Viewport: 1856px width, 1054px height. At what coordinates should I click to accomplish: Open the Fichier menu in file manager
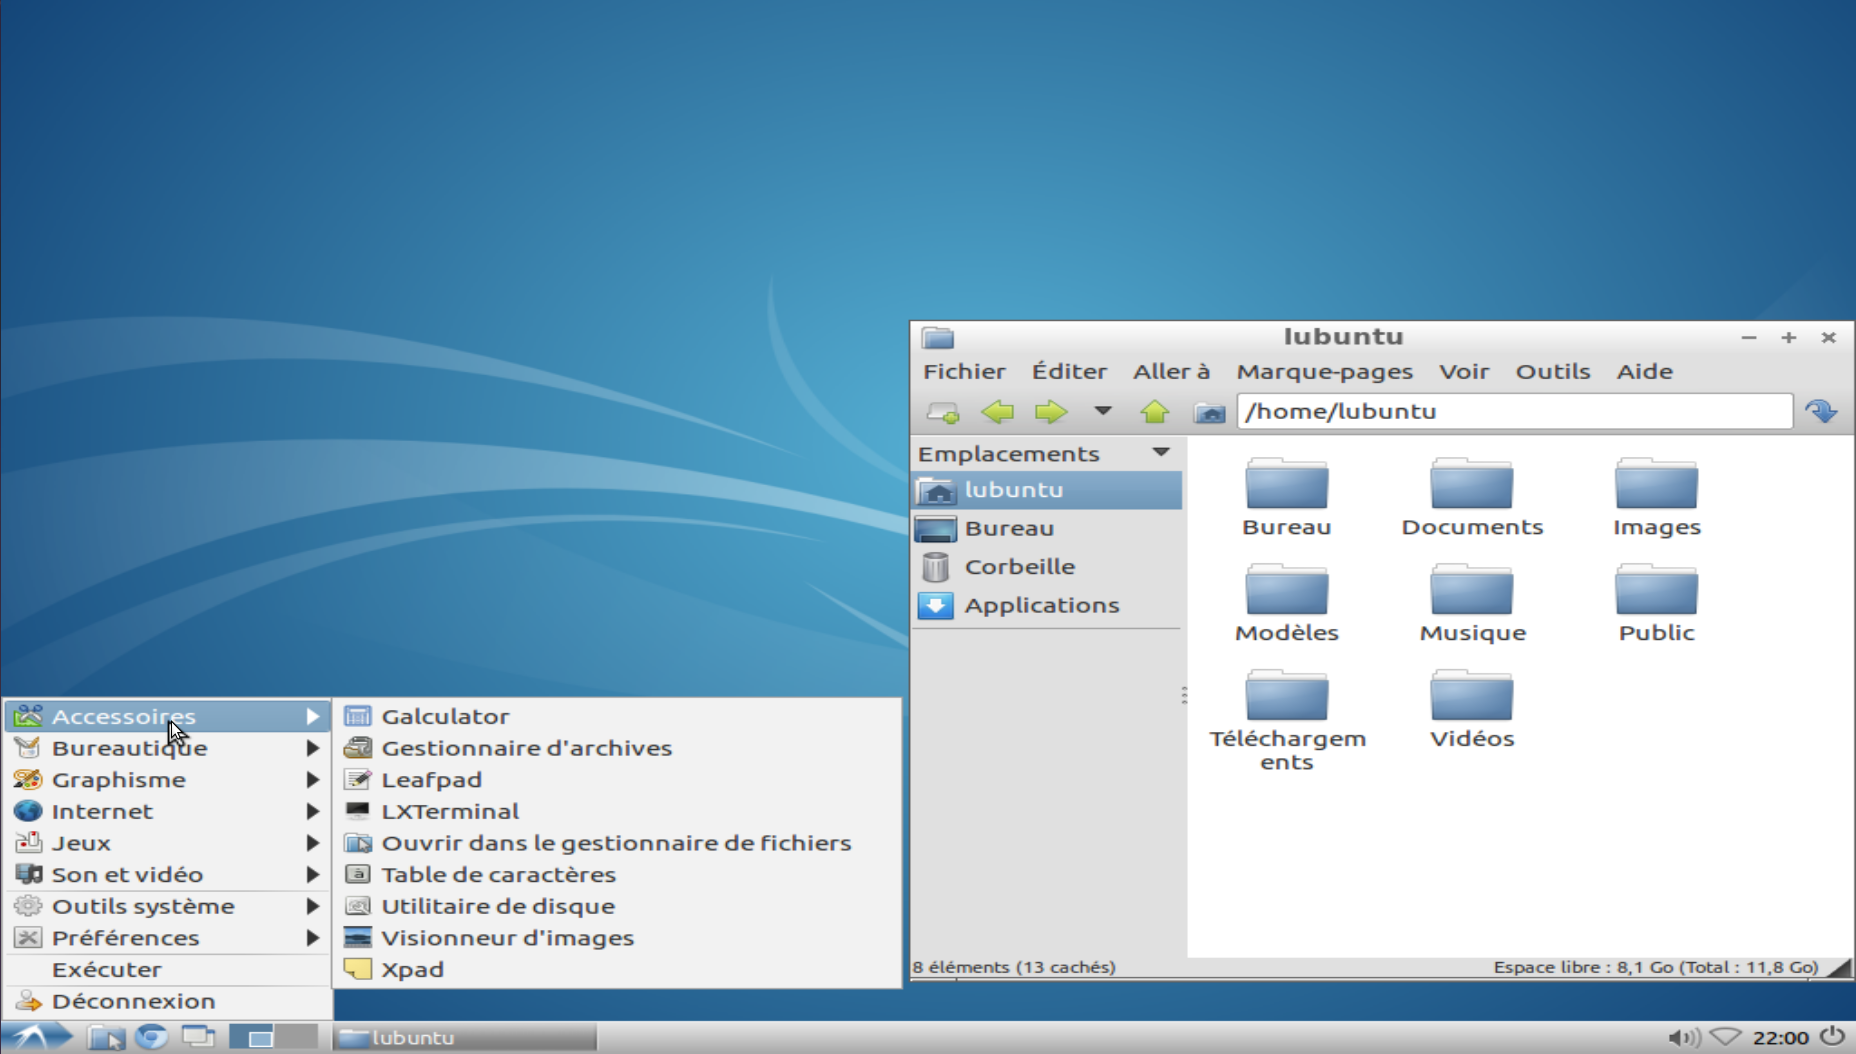[x=964, y=372]
